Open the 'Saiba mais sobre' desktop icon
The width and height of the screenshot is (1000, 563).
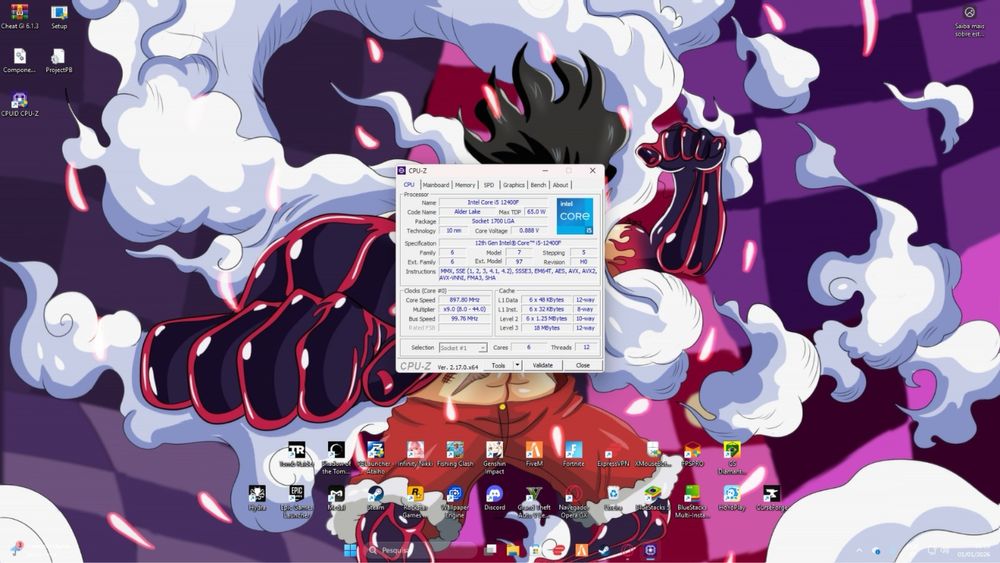coord(969,21)
